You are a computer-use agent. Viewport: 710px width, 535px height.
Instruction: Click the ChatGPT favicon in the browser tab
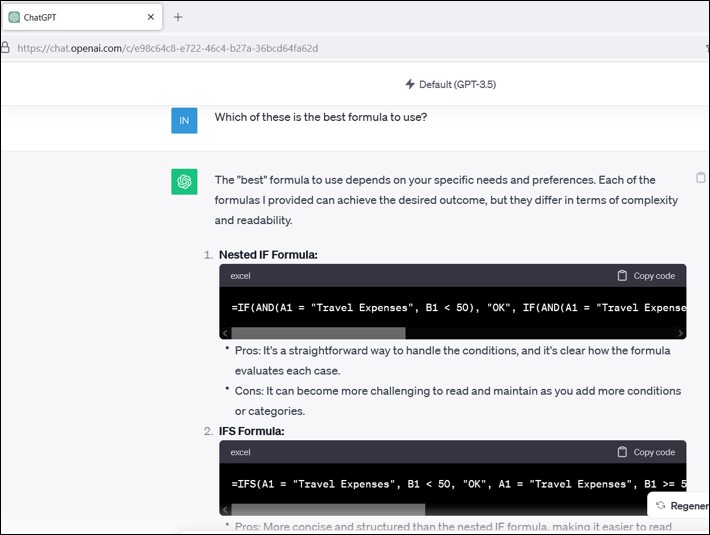pos(14,17)
